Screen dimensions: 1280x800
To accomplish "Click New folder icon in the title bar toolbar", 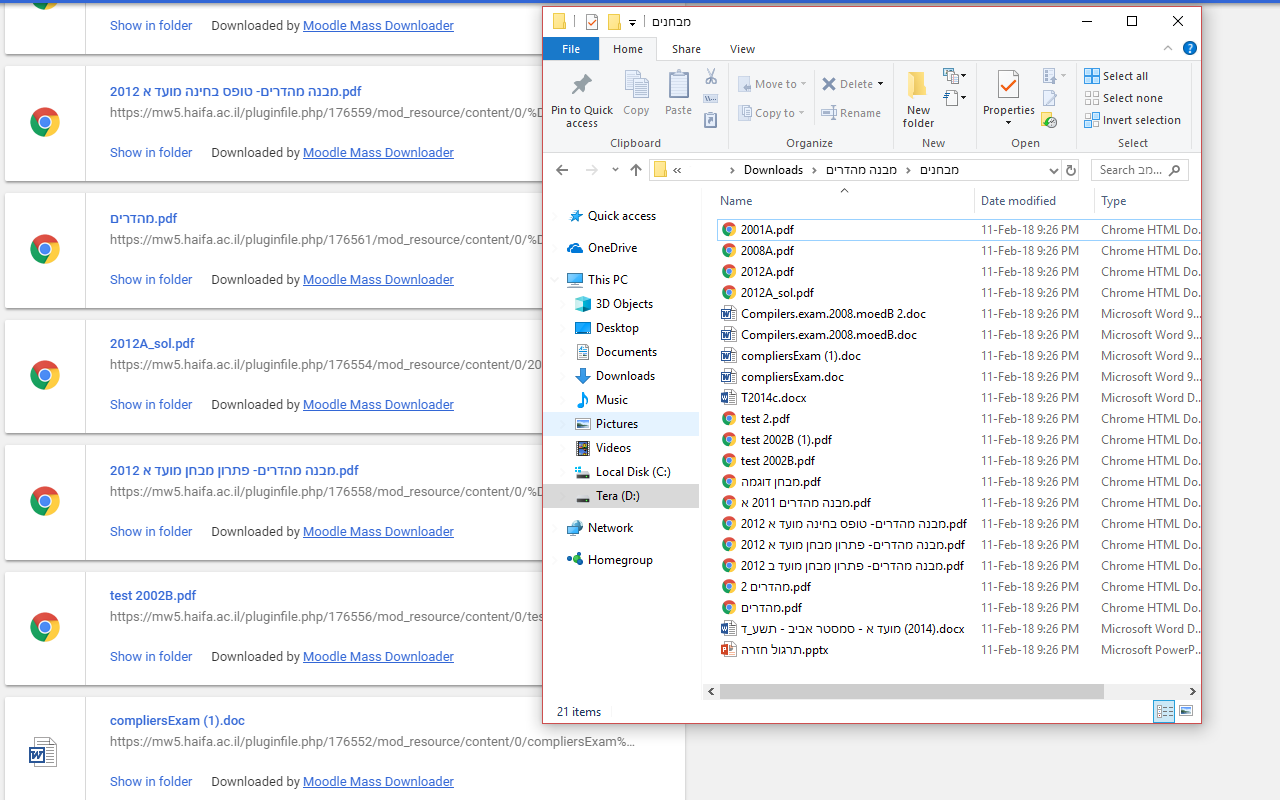I will pos(614,21).
